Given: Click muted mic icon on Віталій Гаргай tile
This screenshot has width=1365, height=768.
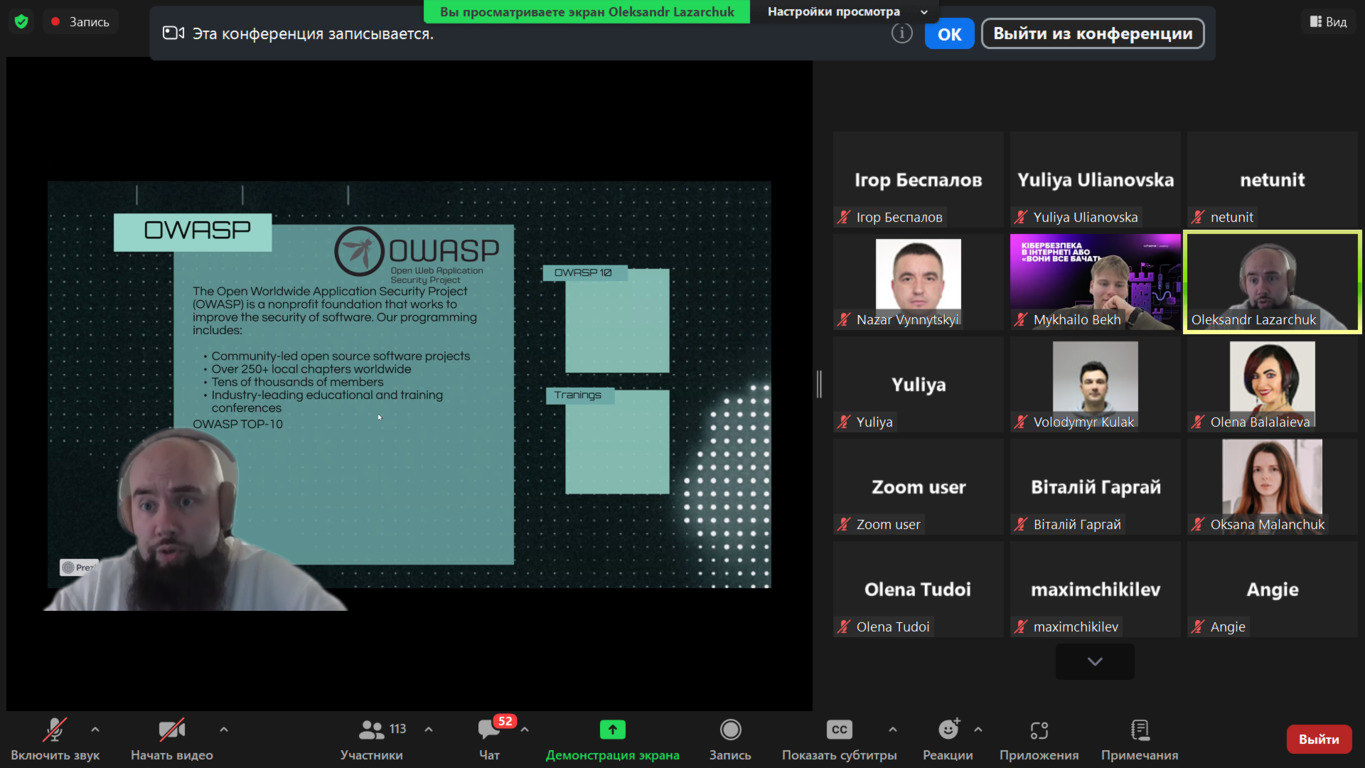Looking at the screenshot, I should pyautogui.click(x=1021, y=524).
